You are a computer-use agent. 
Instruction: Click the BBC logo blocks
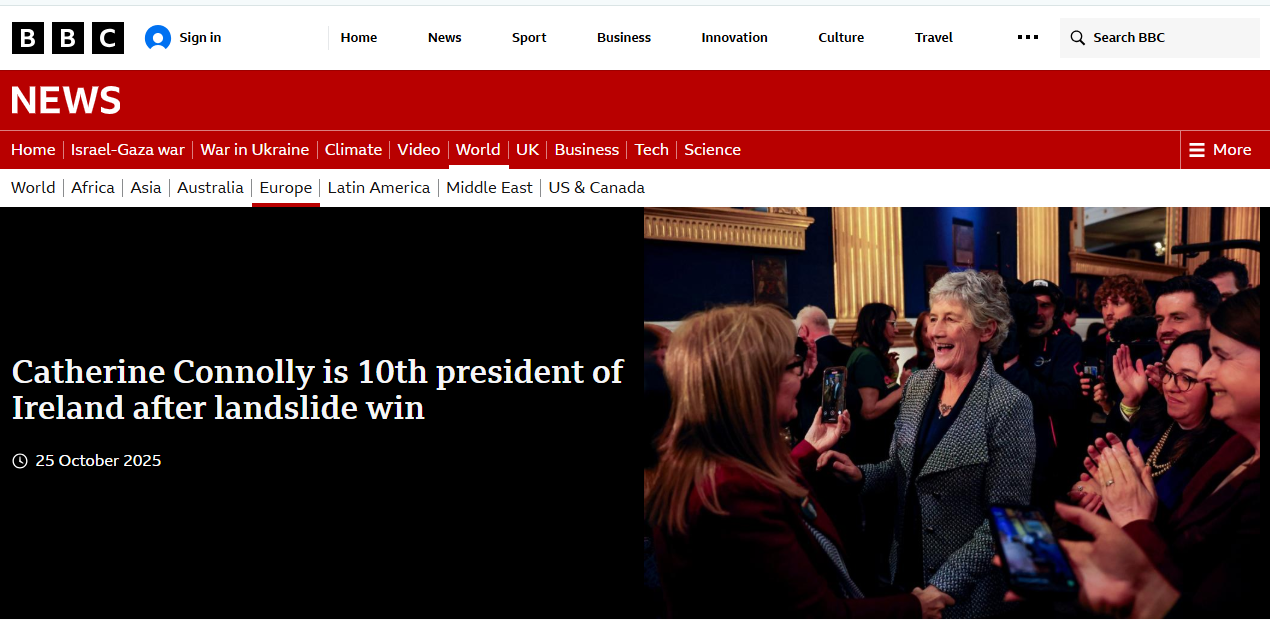coord(67,38)
